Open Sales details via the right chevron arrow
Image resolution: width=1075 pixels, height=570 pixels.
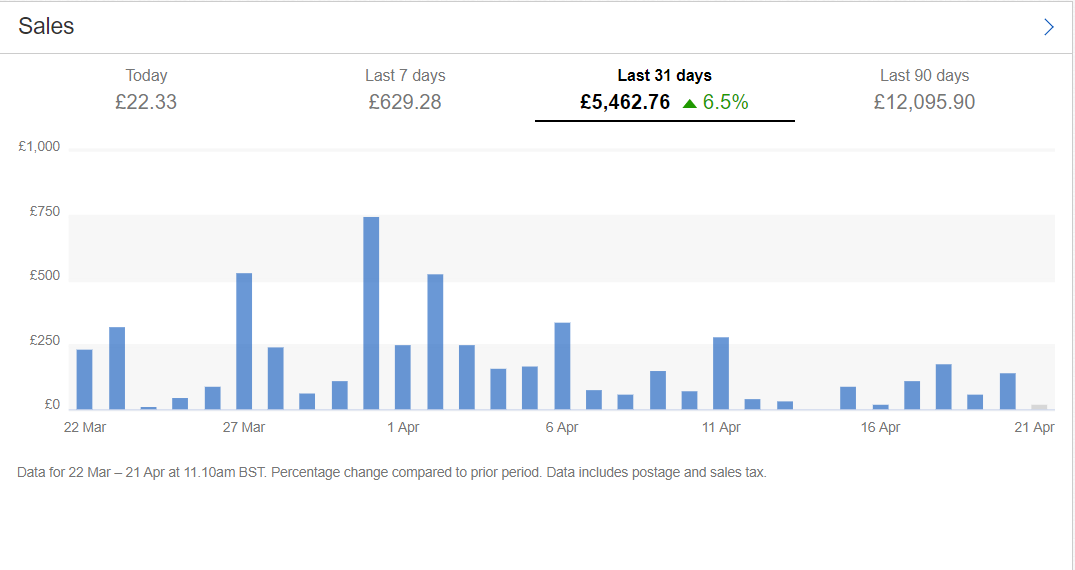click(1048, 27)
